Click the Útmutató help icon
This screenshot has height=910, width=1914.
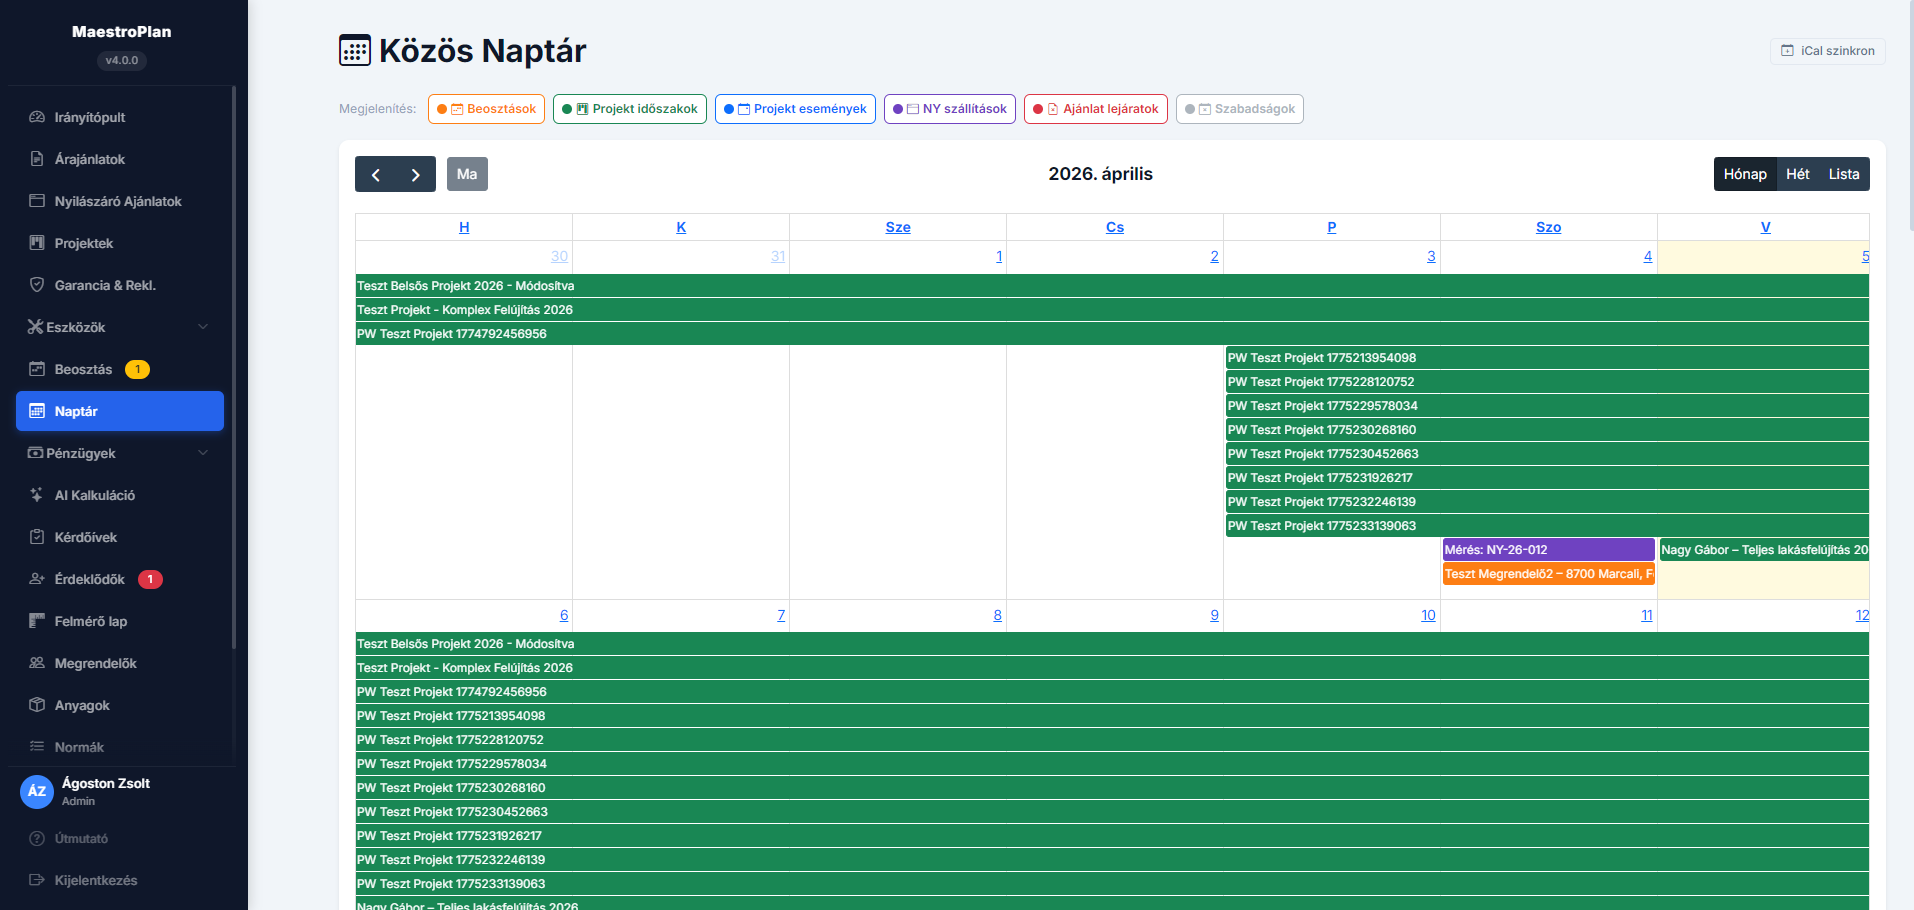37,839
